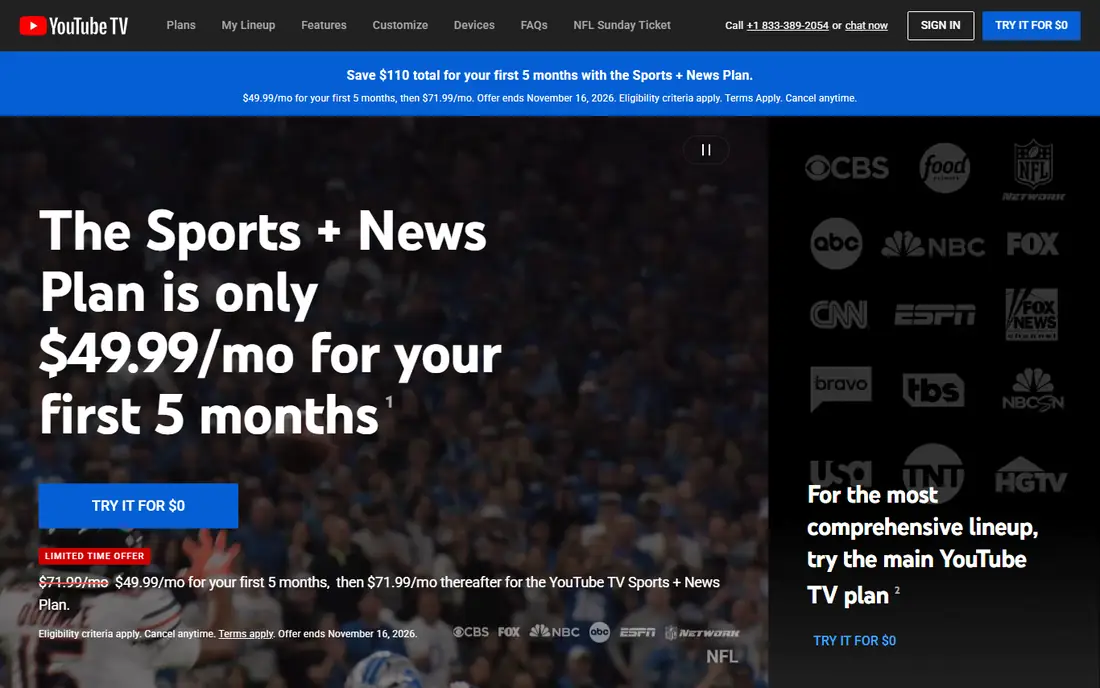Open the My Lineup page
The width and height of the screenshot is (1100, 688).
pos(248,25)
